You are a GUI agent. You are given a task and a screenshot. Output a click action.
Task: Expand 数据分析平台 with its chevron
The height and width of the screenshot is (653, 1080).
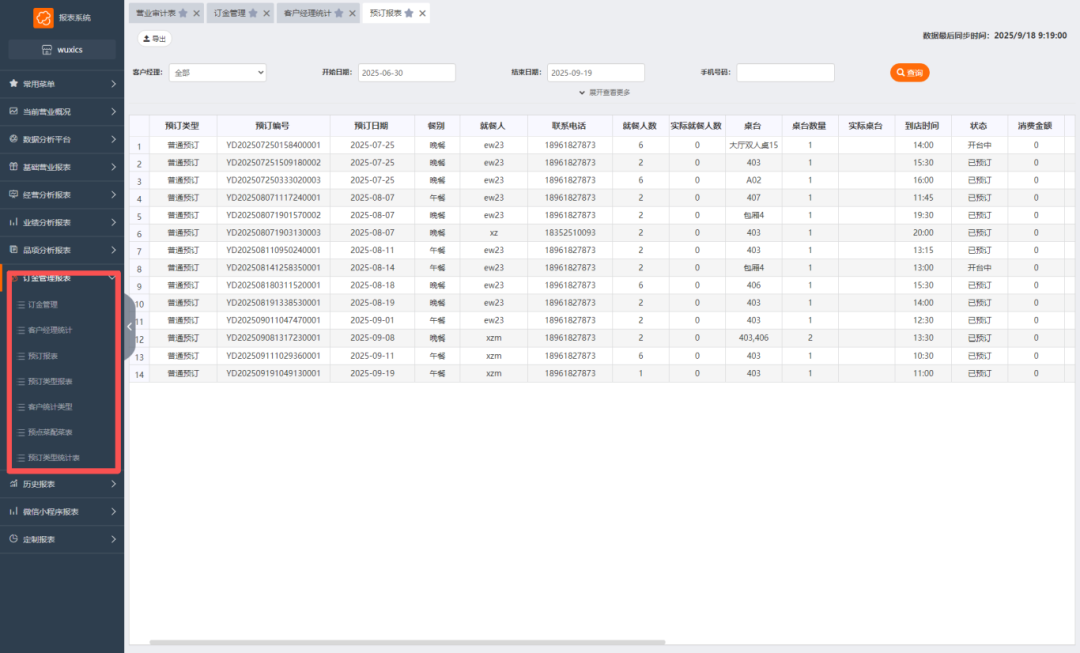tap(113, 139)
